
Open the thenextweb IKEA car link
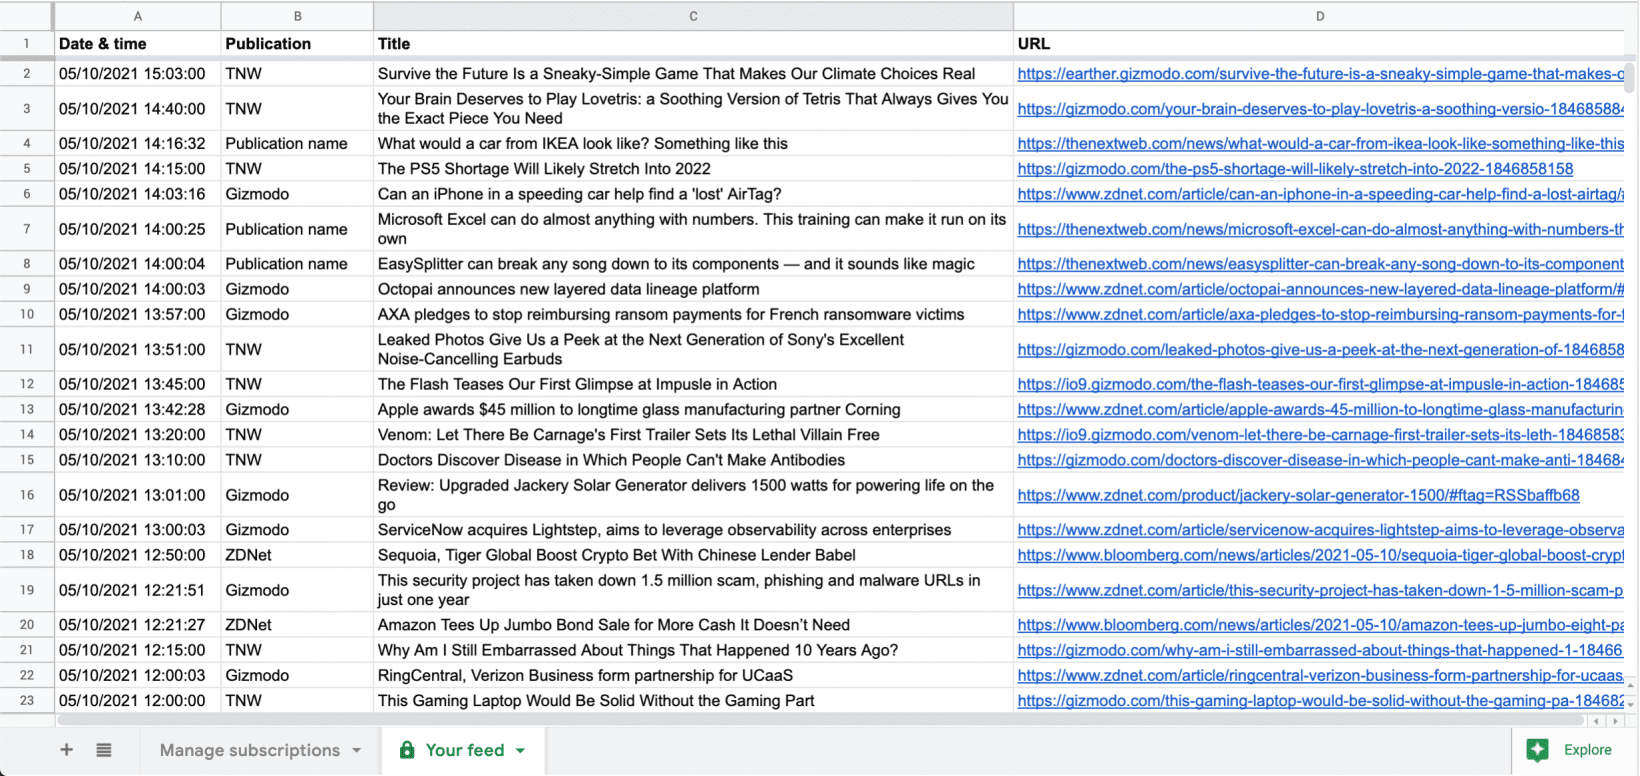tap(1321, 144)
